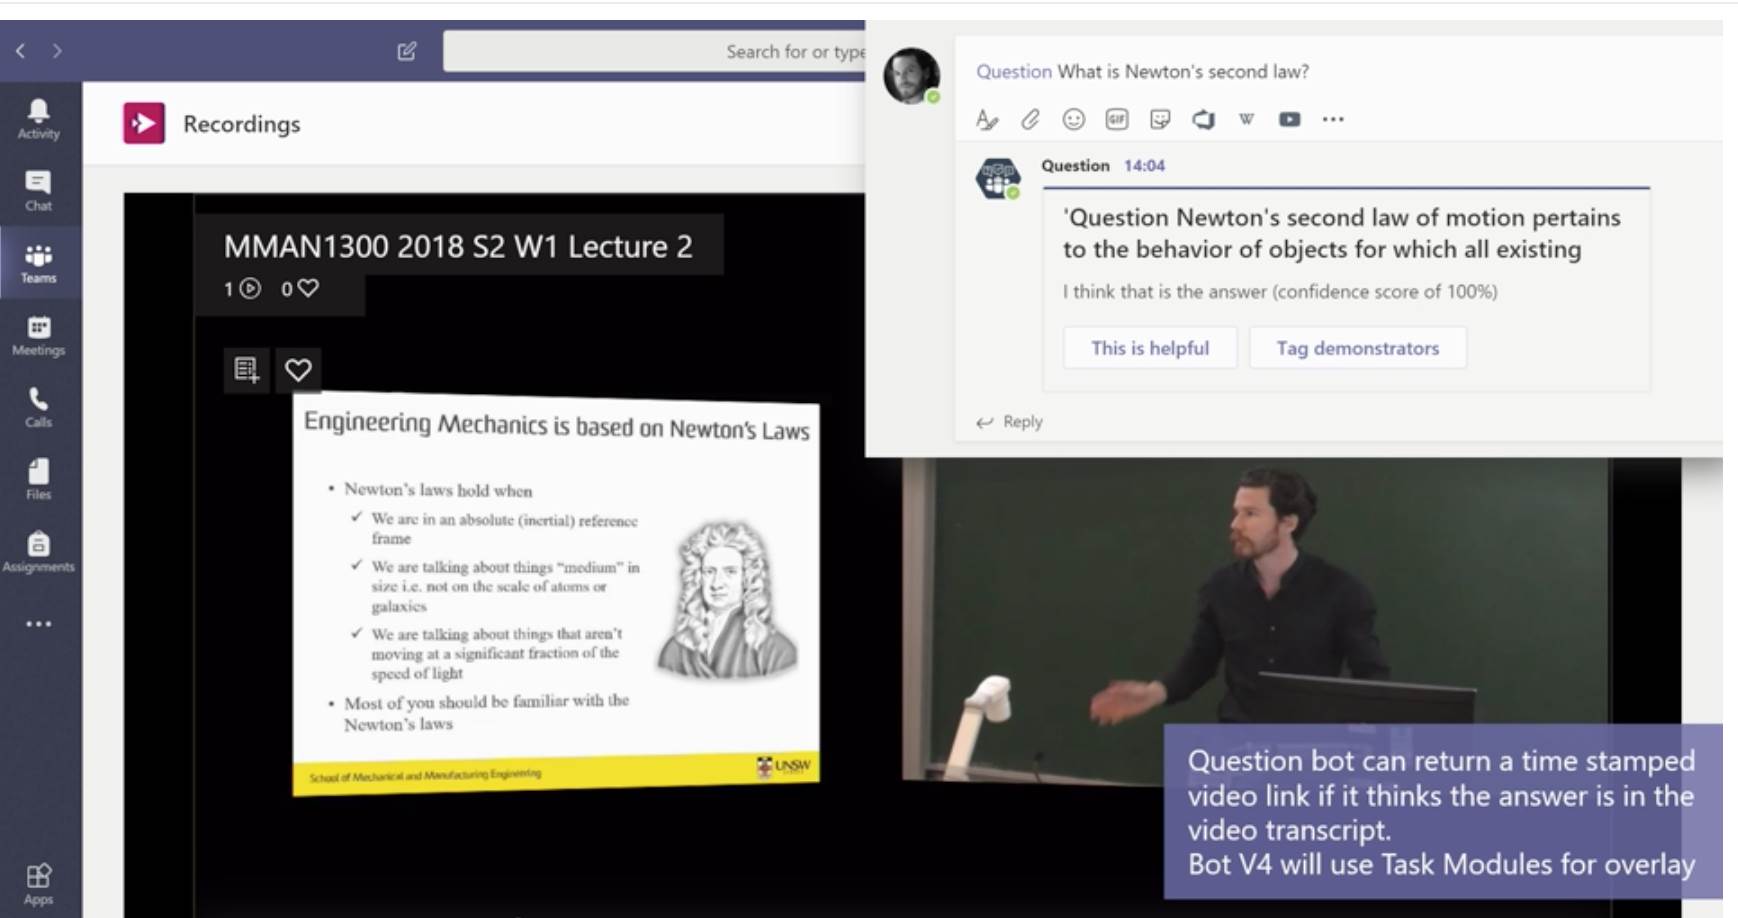The height and width of the screenshot is (918, 1738).
Task: Start a new chat with compose icon
Action: coord(407,51)
